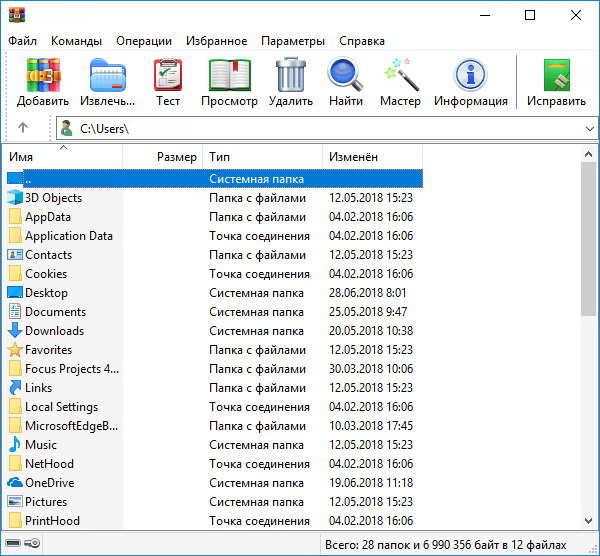
Task: Expand the address path dropdown
Action: 589,129
